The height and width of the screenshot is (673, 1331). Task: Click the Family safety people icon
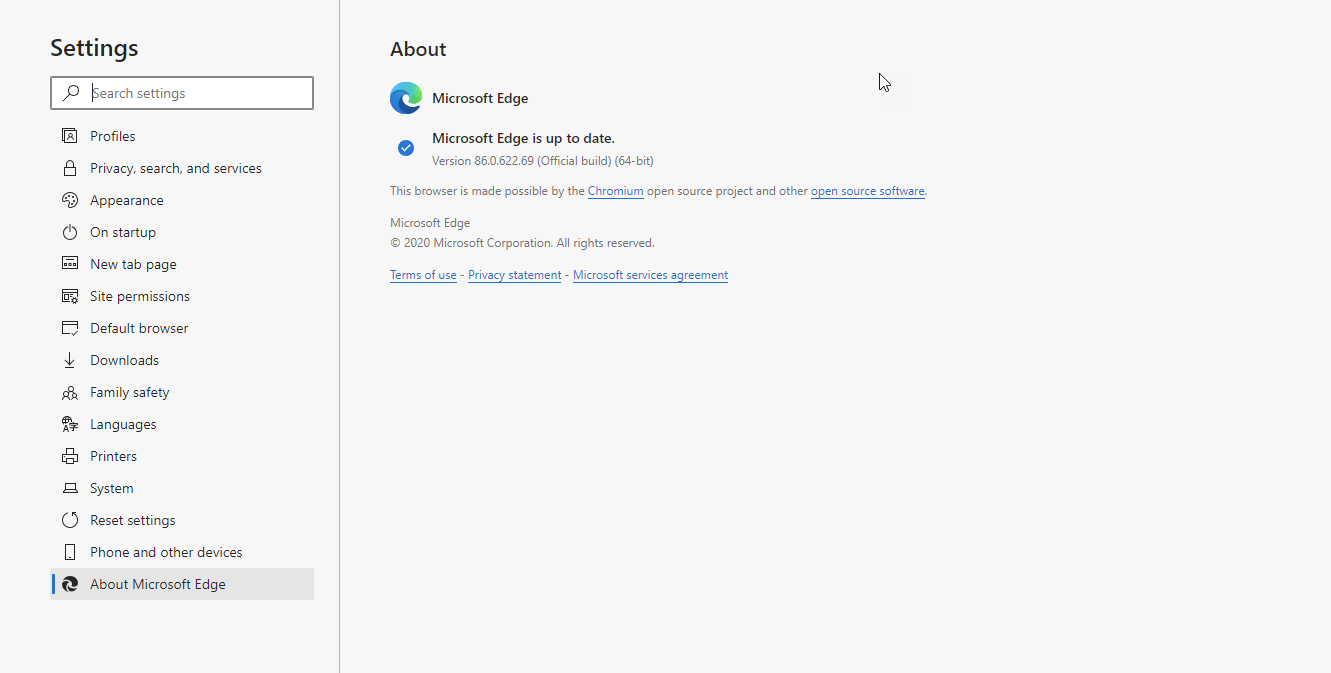(70, 392)
